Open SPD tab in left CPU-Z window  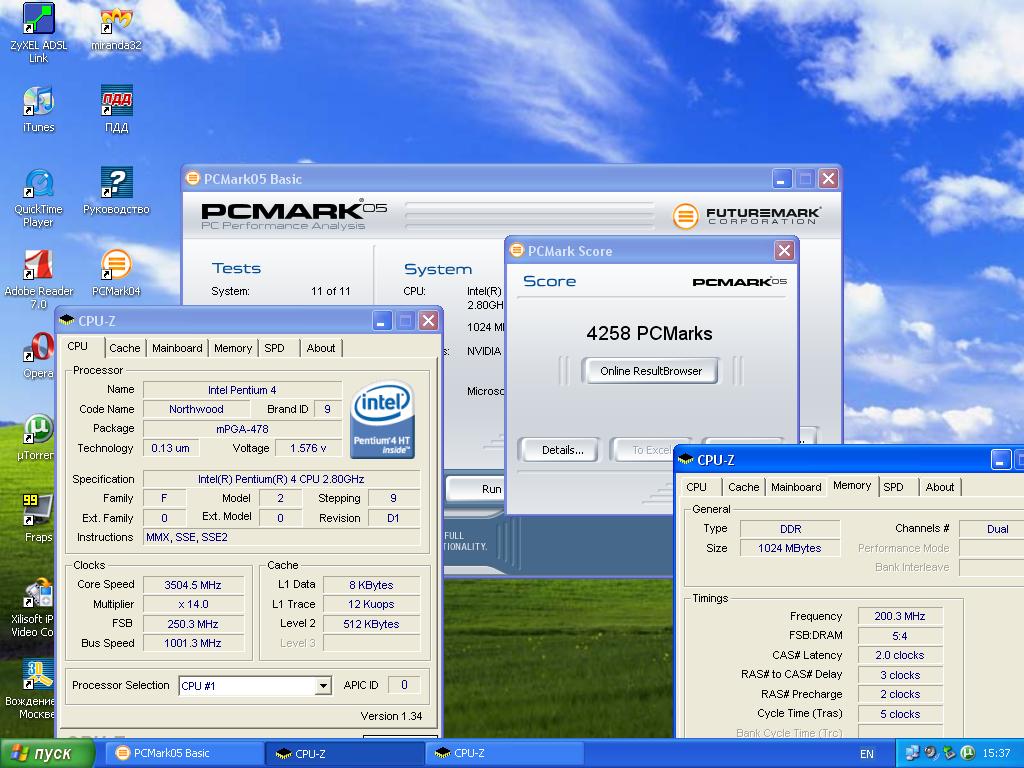pos(274,348)
